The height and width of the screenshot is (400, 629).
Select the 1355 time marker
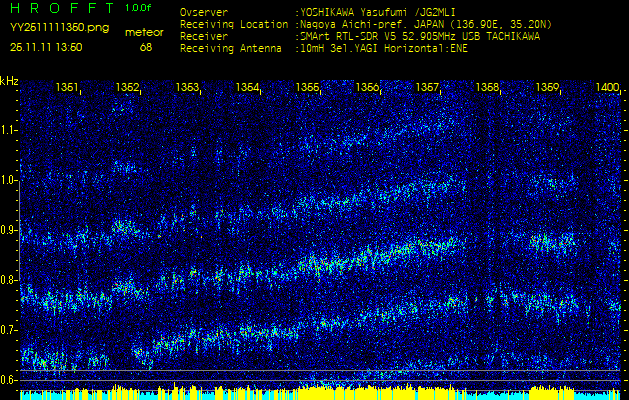[x=308, y=88]
